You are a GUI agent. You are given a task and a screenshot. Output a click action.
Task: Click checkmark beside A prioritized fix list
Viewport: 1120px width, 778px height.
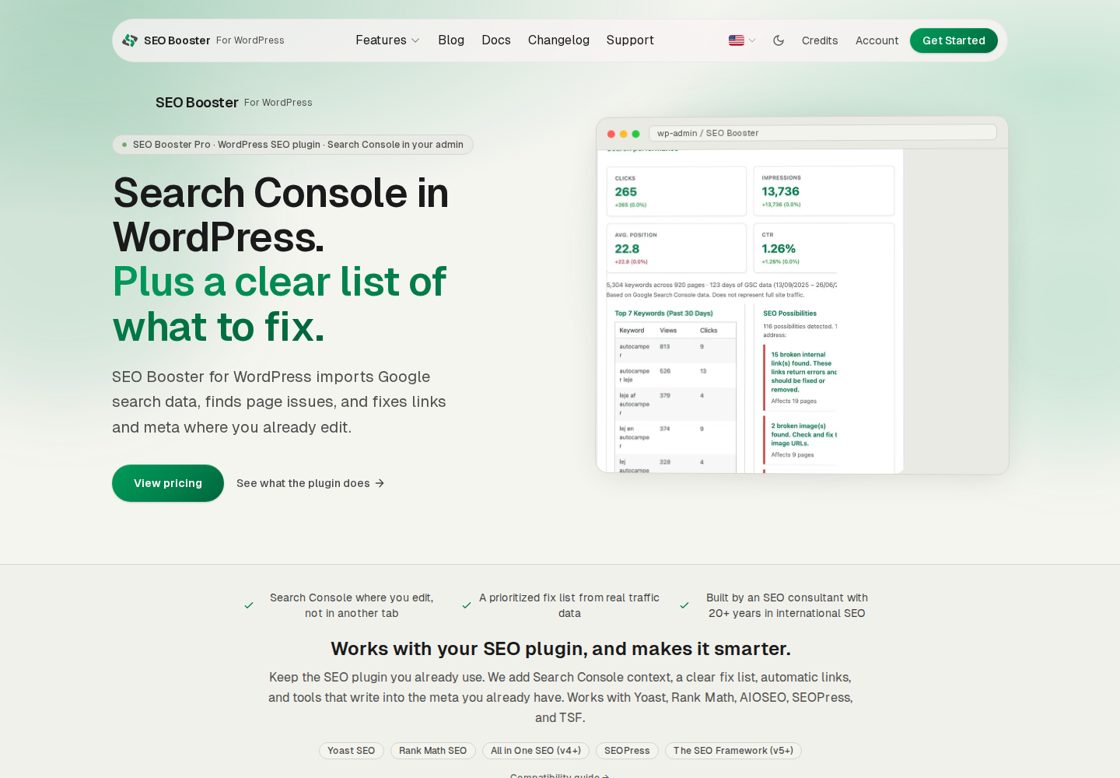466,605
